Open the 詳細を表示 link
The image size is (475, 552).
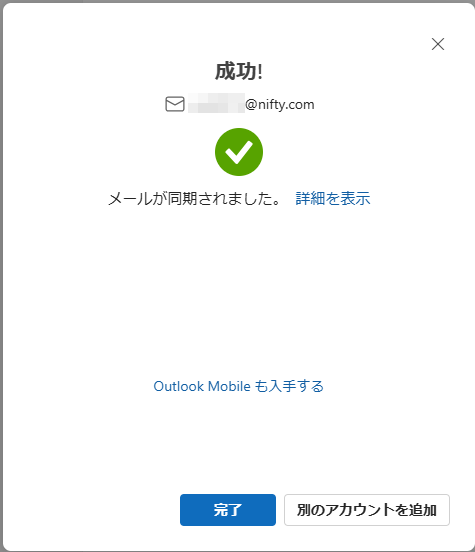tap(333, 199)
